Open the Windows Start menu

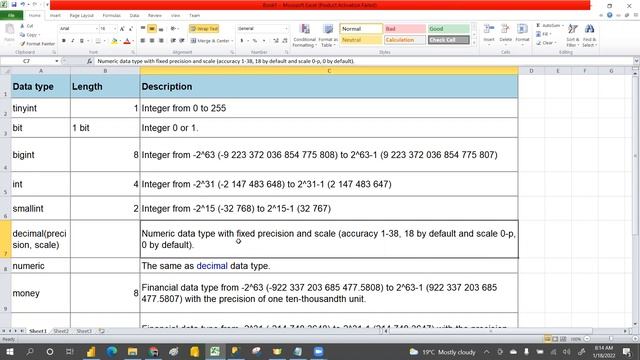click(9, 351)
